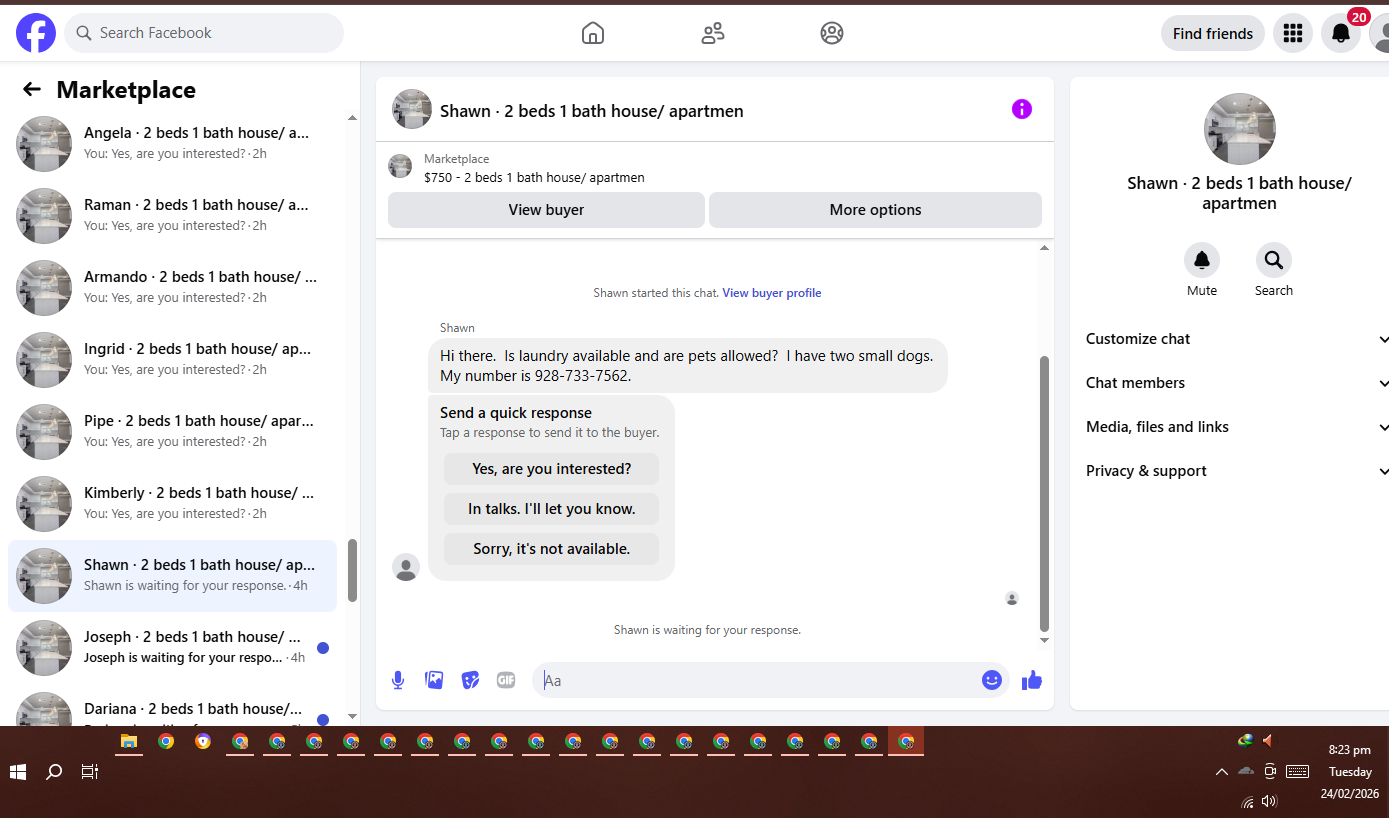The height and width of the screenshot is (818, 1389).
Task: Send quick response In talks. I'll let you know.
Action: coord(551,509)
